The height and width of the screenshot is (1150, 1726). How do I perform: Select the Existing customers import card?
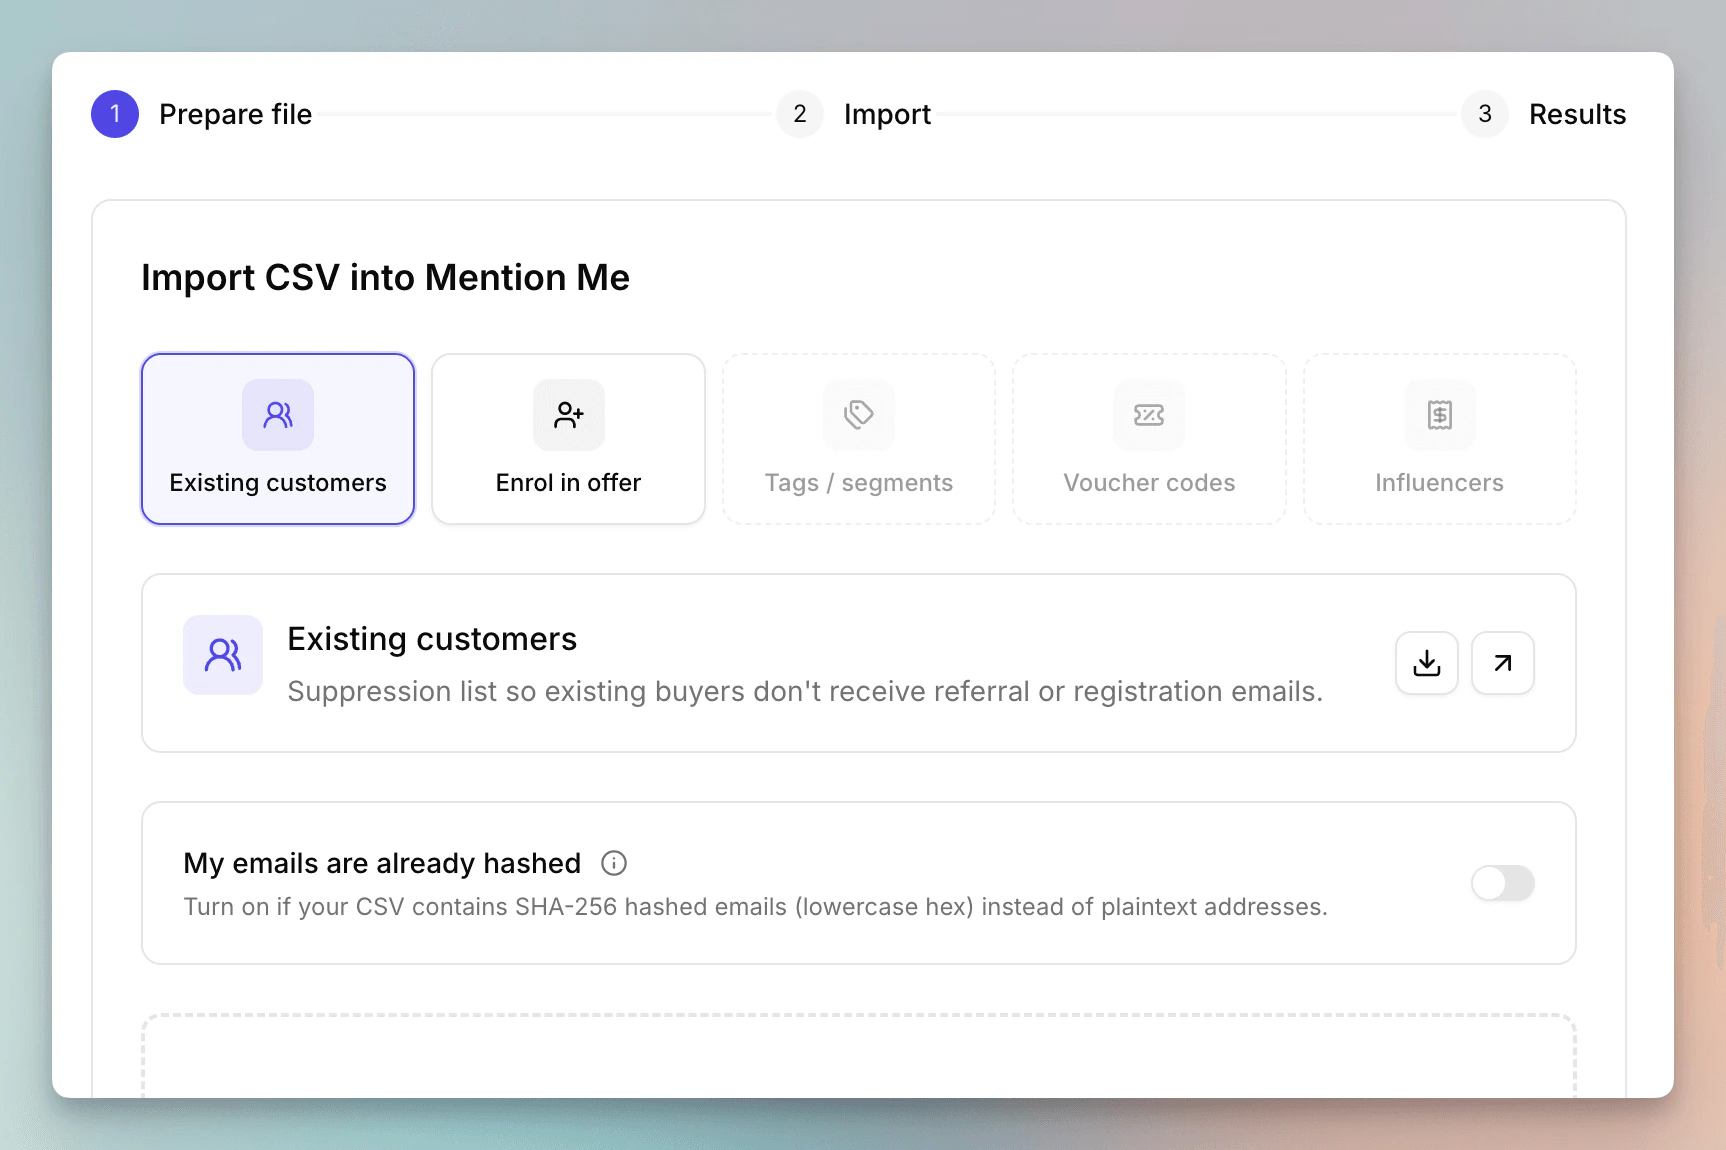pos(278,439)
